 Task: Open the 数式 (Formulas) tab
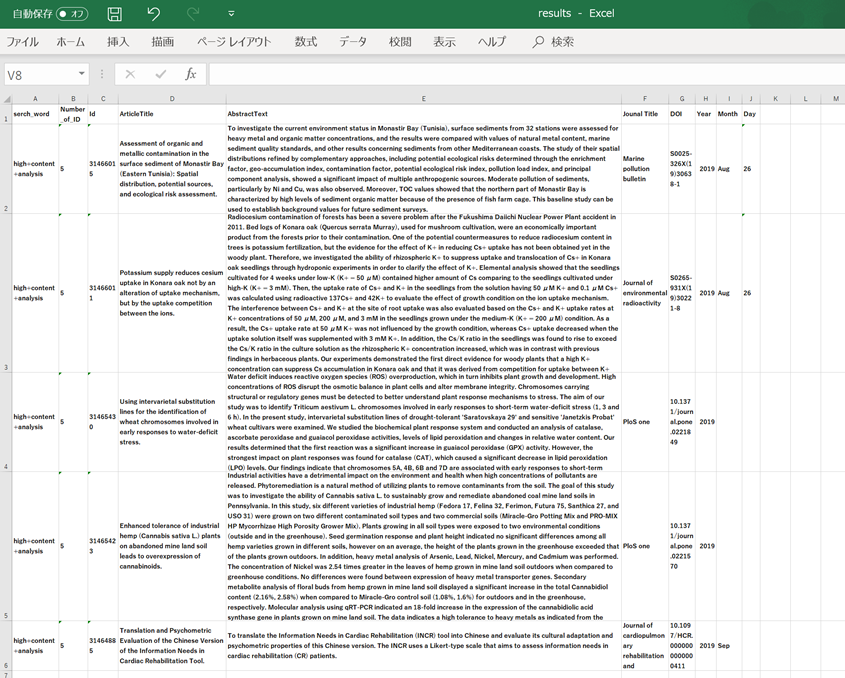(306, 42)
